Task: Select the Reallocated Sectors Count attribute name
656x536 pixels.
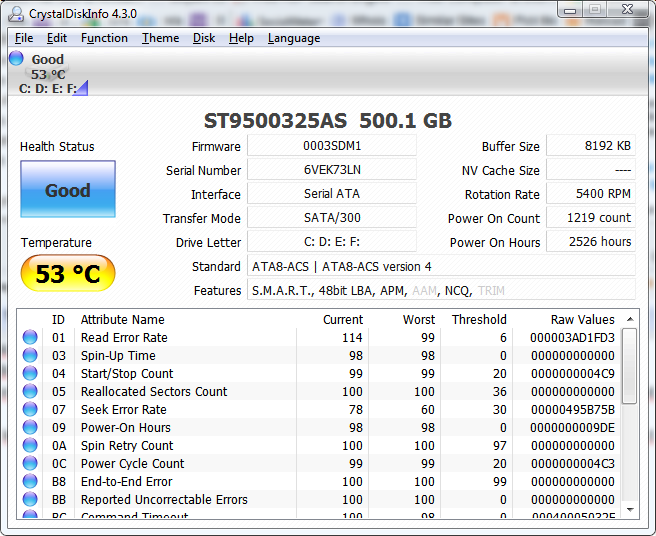Action: coord(154,391)
